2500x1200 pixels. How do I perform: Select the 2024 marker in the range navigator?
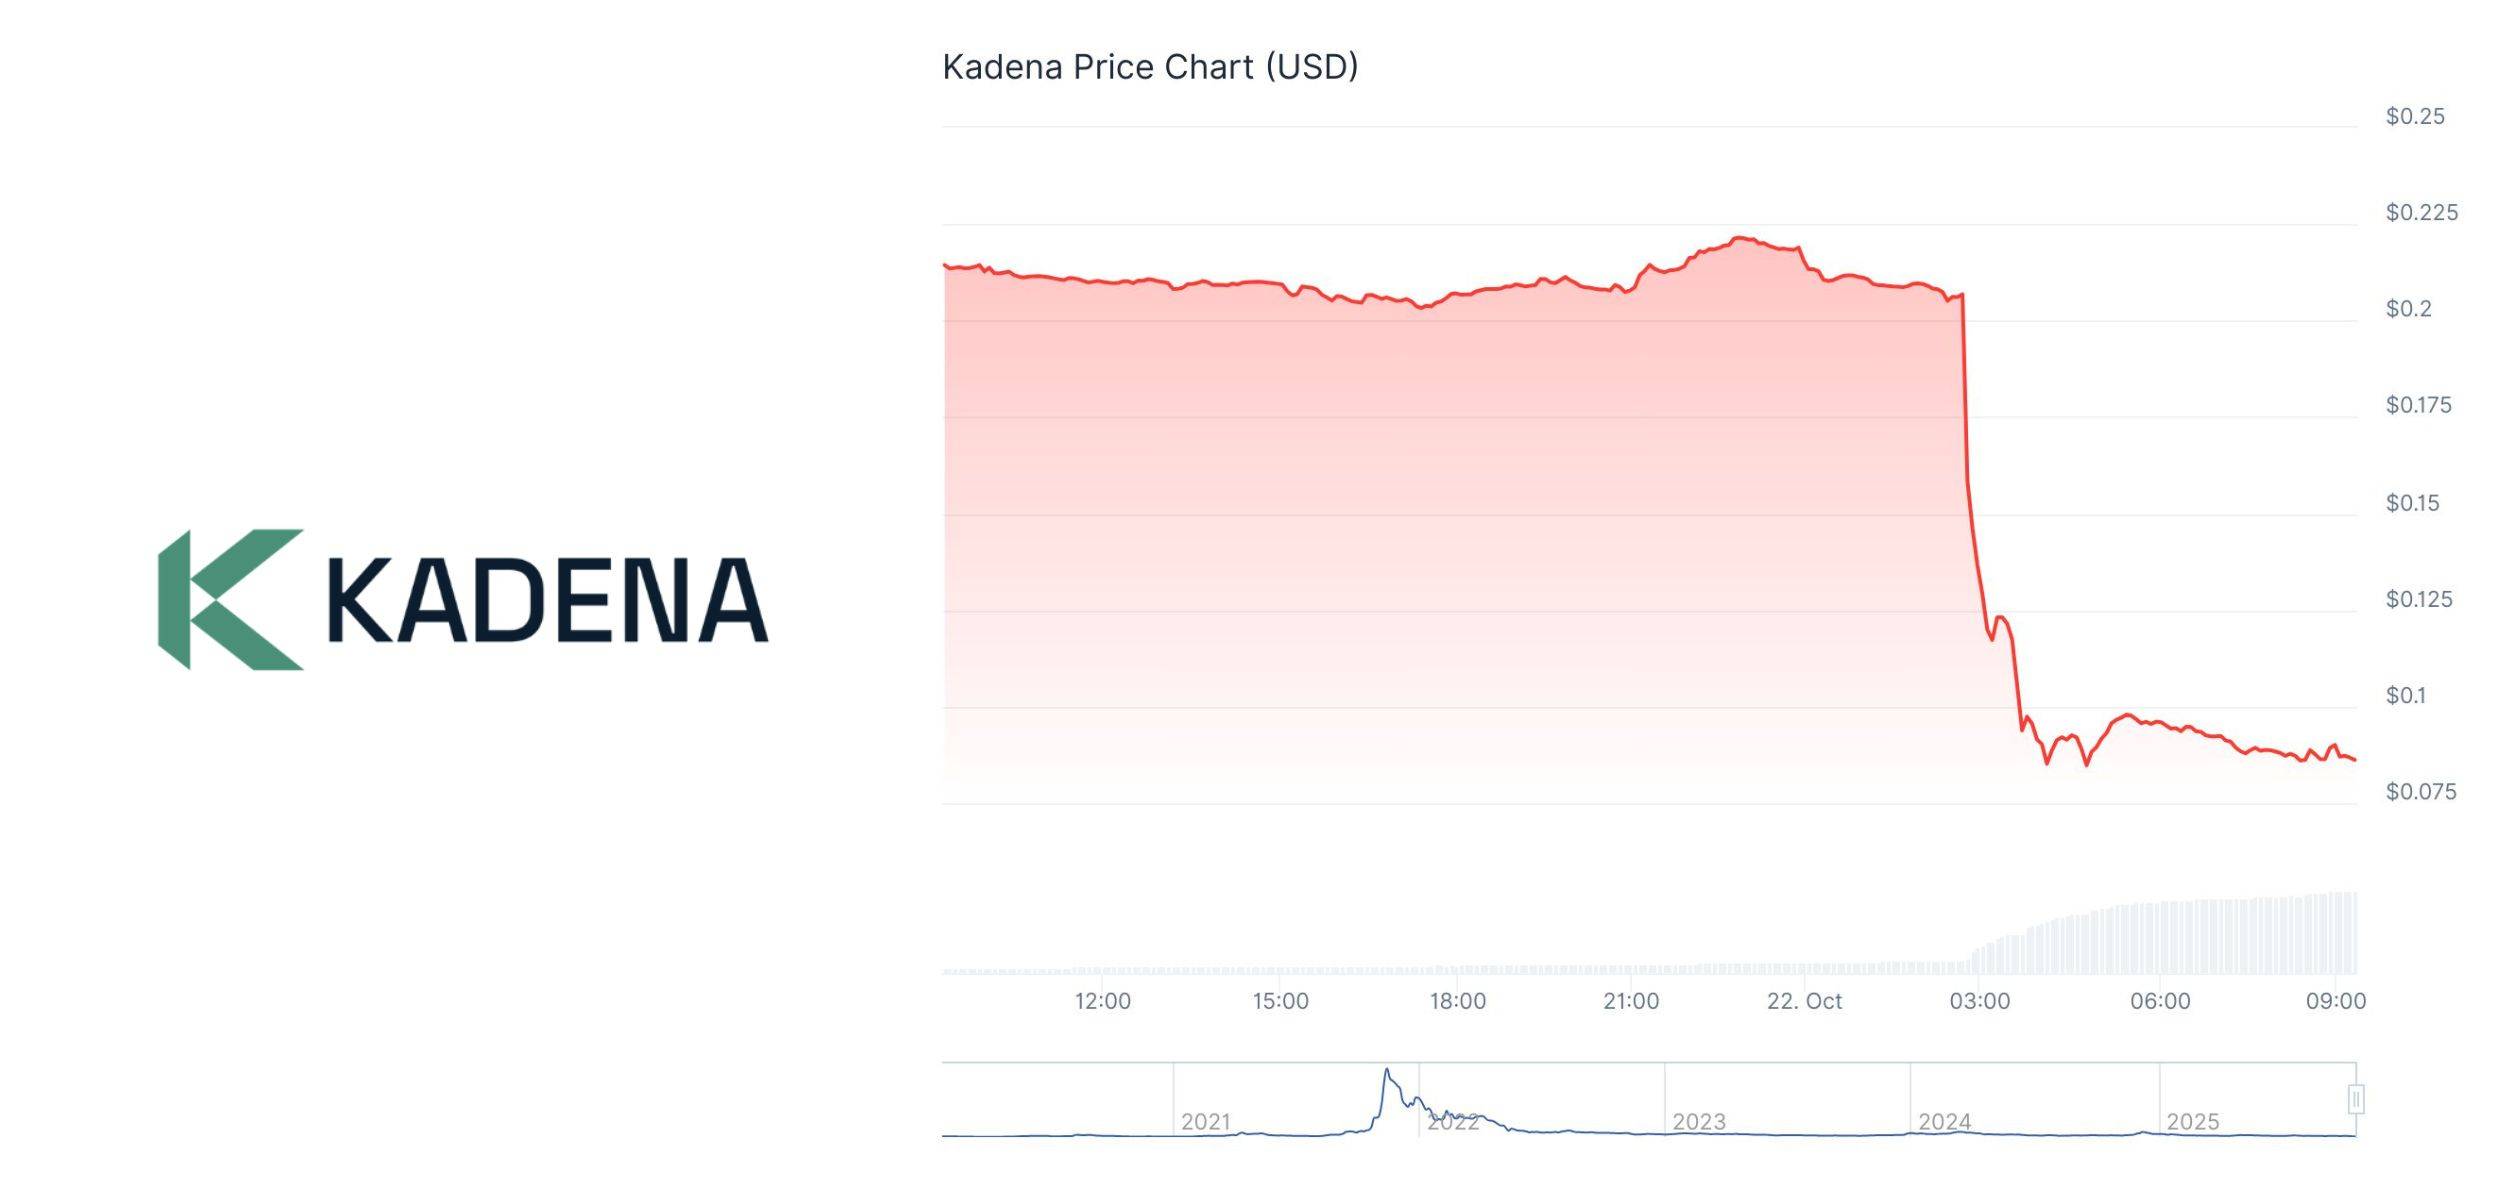(1944, 1122)
